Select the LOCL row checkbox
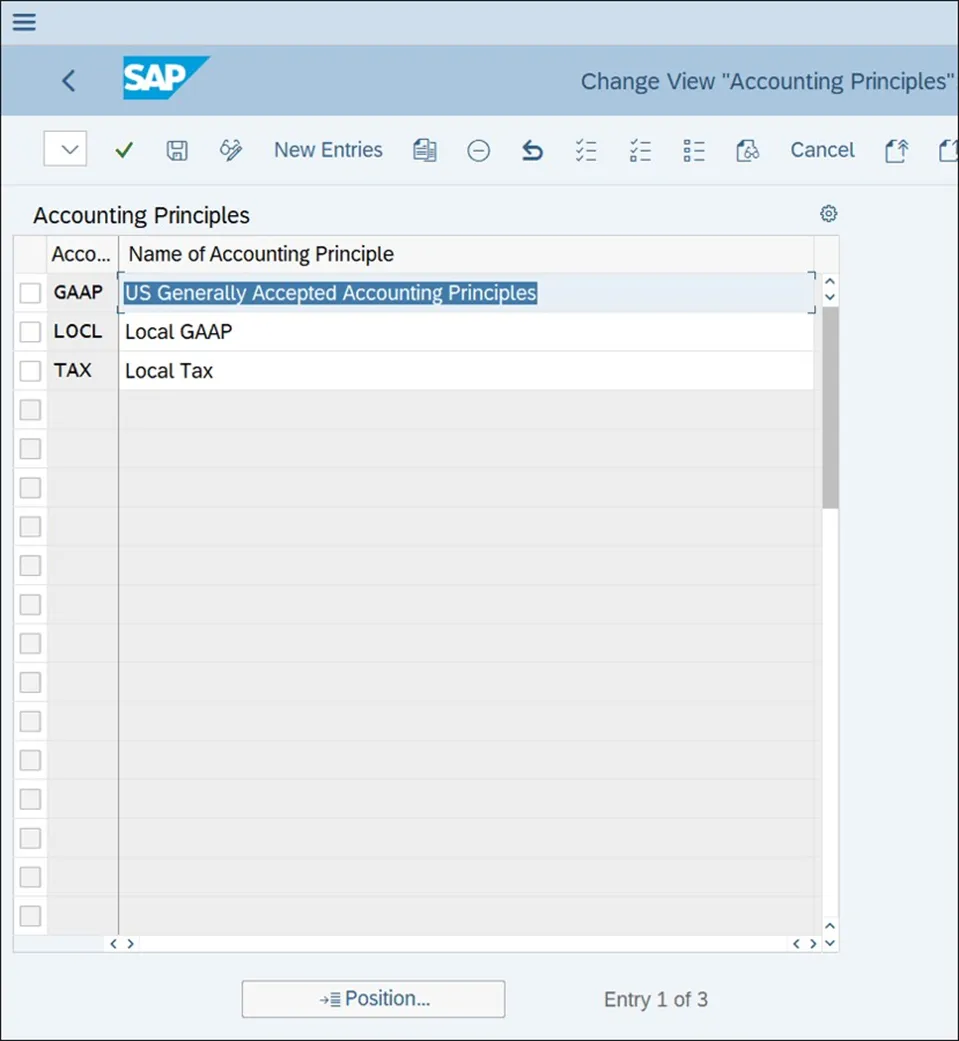 point(31,332)
